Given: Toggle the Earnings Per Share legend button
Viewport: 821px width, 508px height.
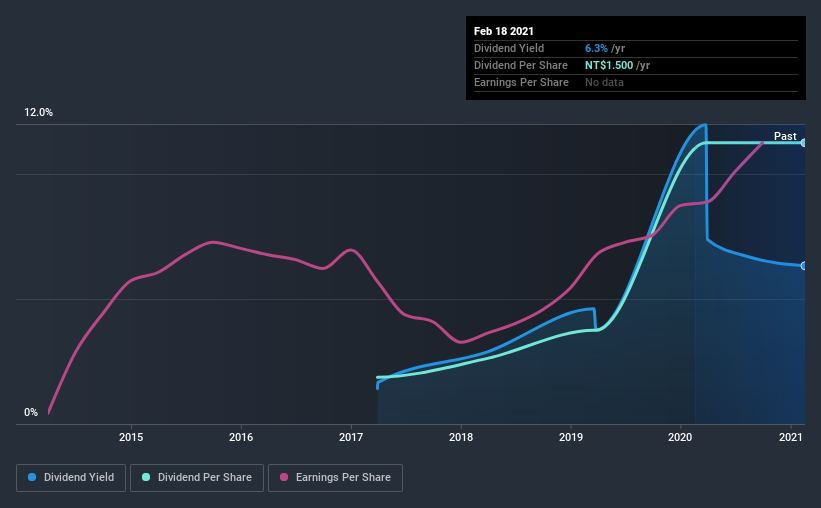Looking at the screenshot, I should tap(335, 478).
